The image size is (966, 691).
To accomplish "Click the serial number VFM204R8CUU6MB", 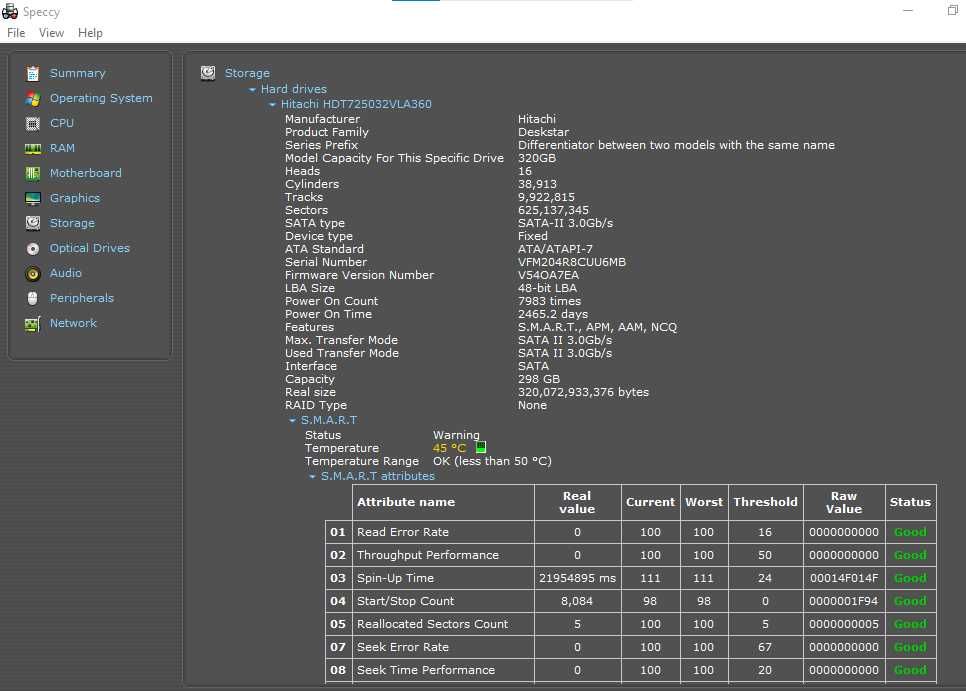I will [x=572, y=262].
